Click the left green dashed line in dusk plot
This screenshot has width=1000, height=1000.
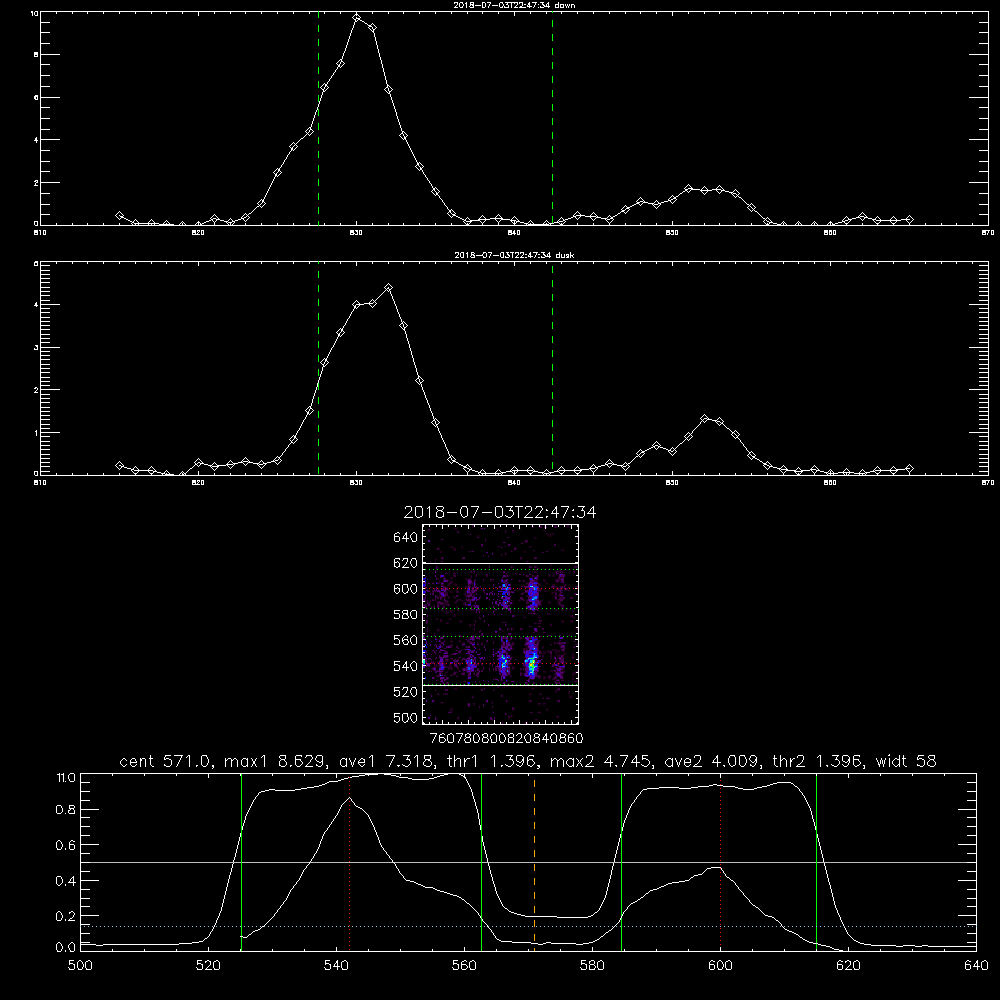[318, 370]
